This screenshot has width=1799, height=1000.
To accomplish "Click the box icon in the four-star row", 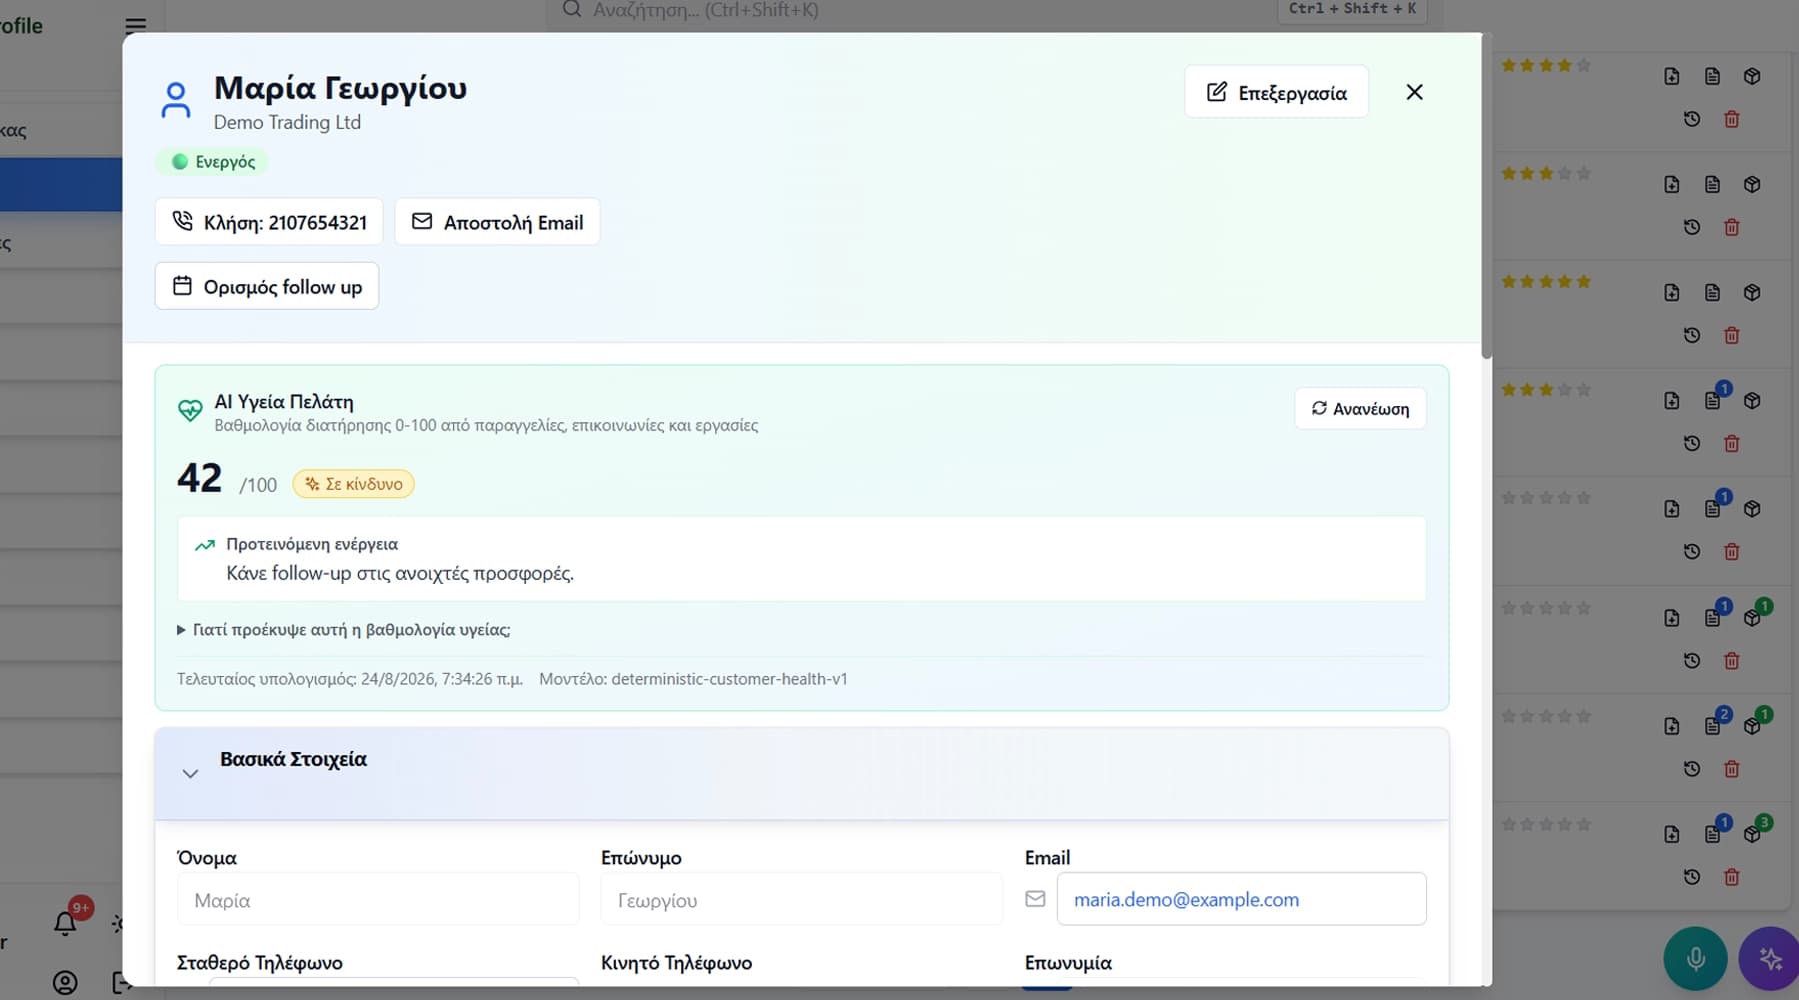I will [1752, 76].
